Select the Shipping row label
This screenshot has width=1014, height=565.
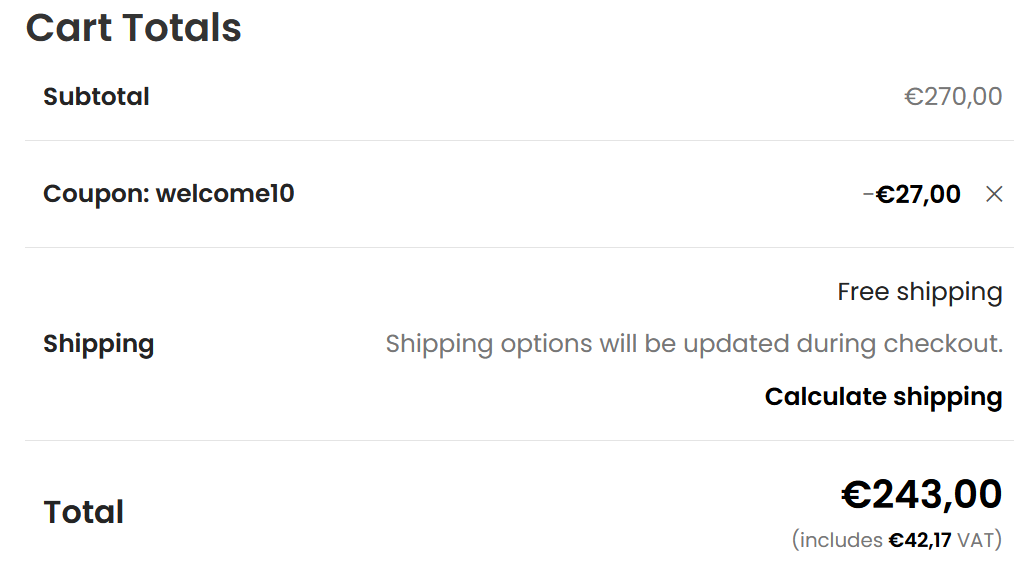pyautogui.click(x=98, y=344)
